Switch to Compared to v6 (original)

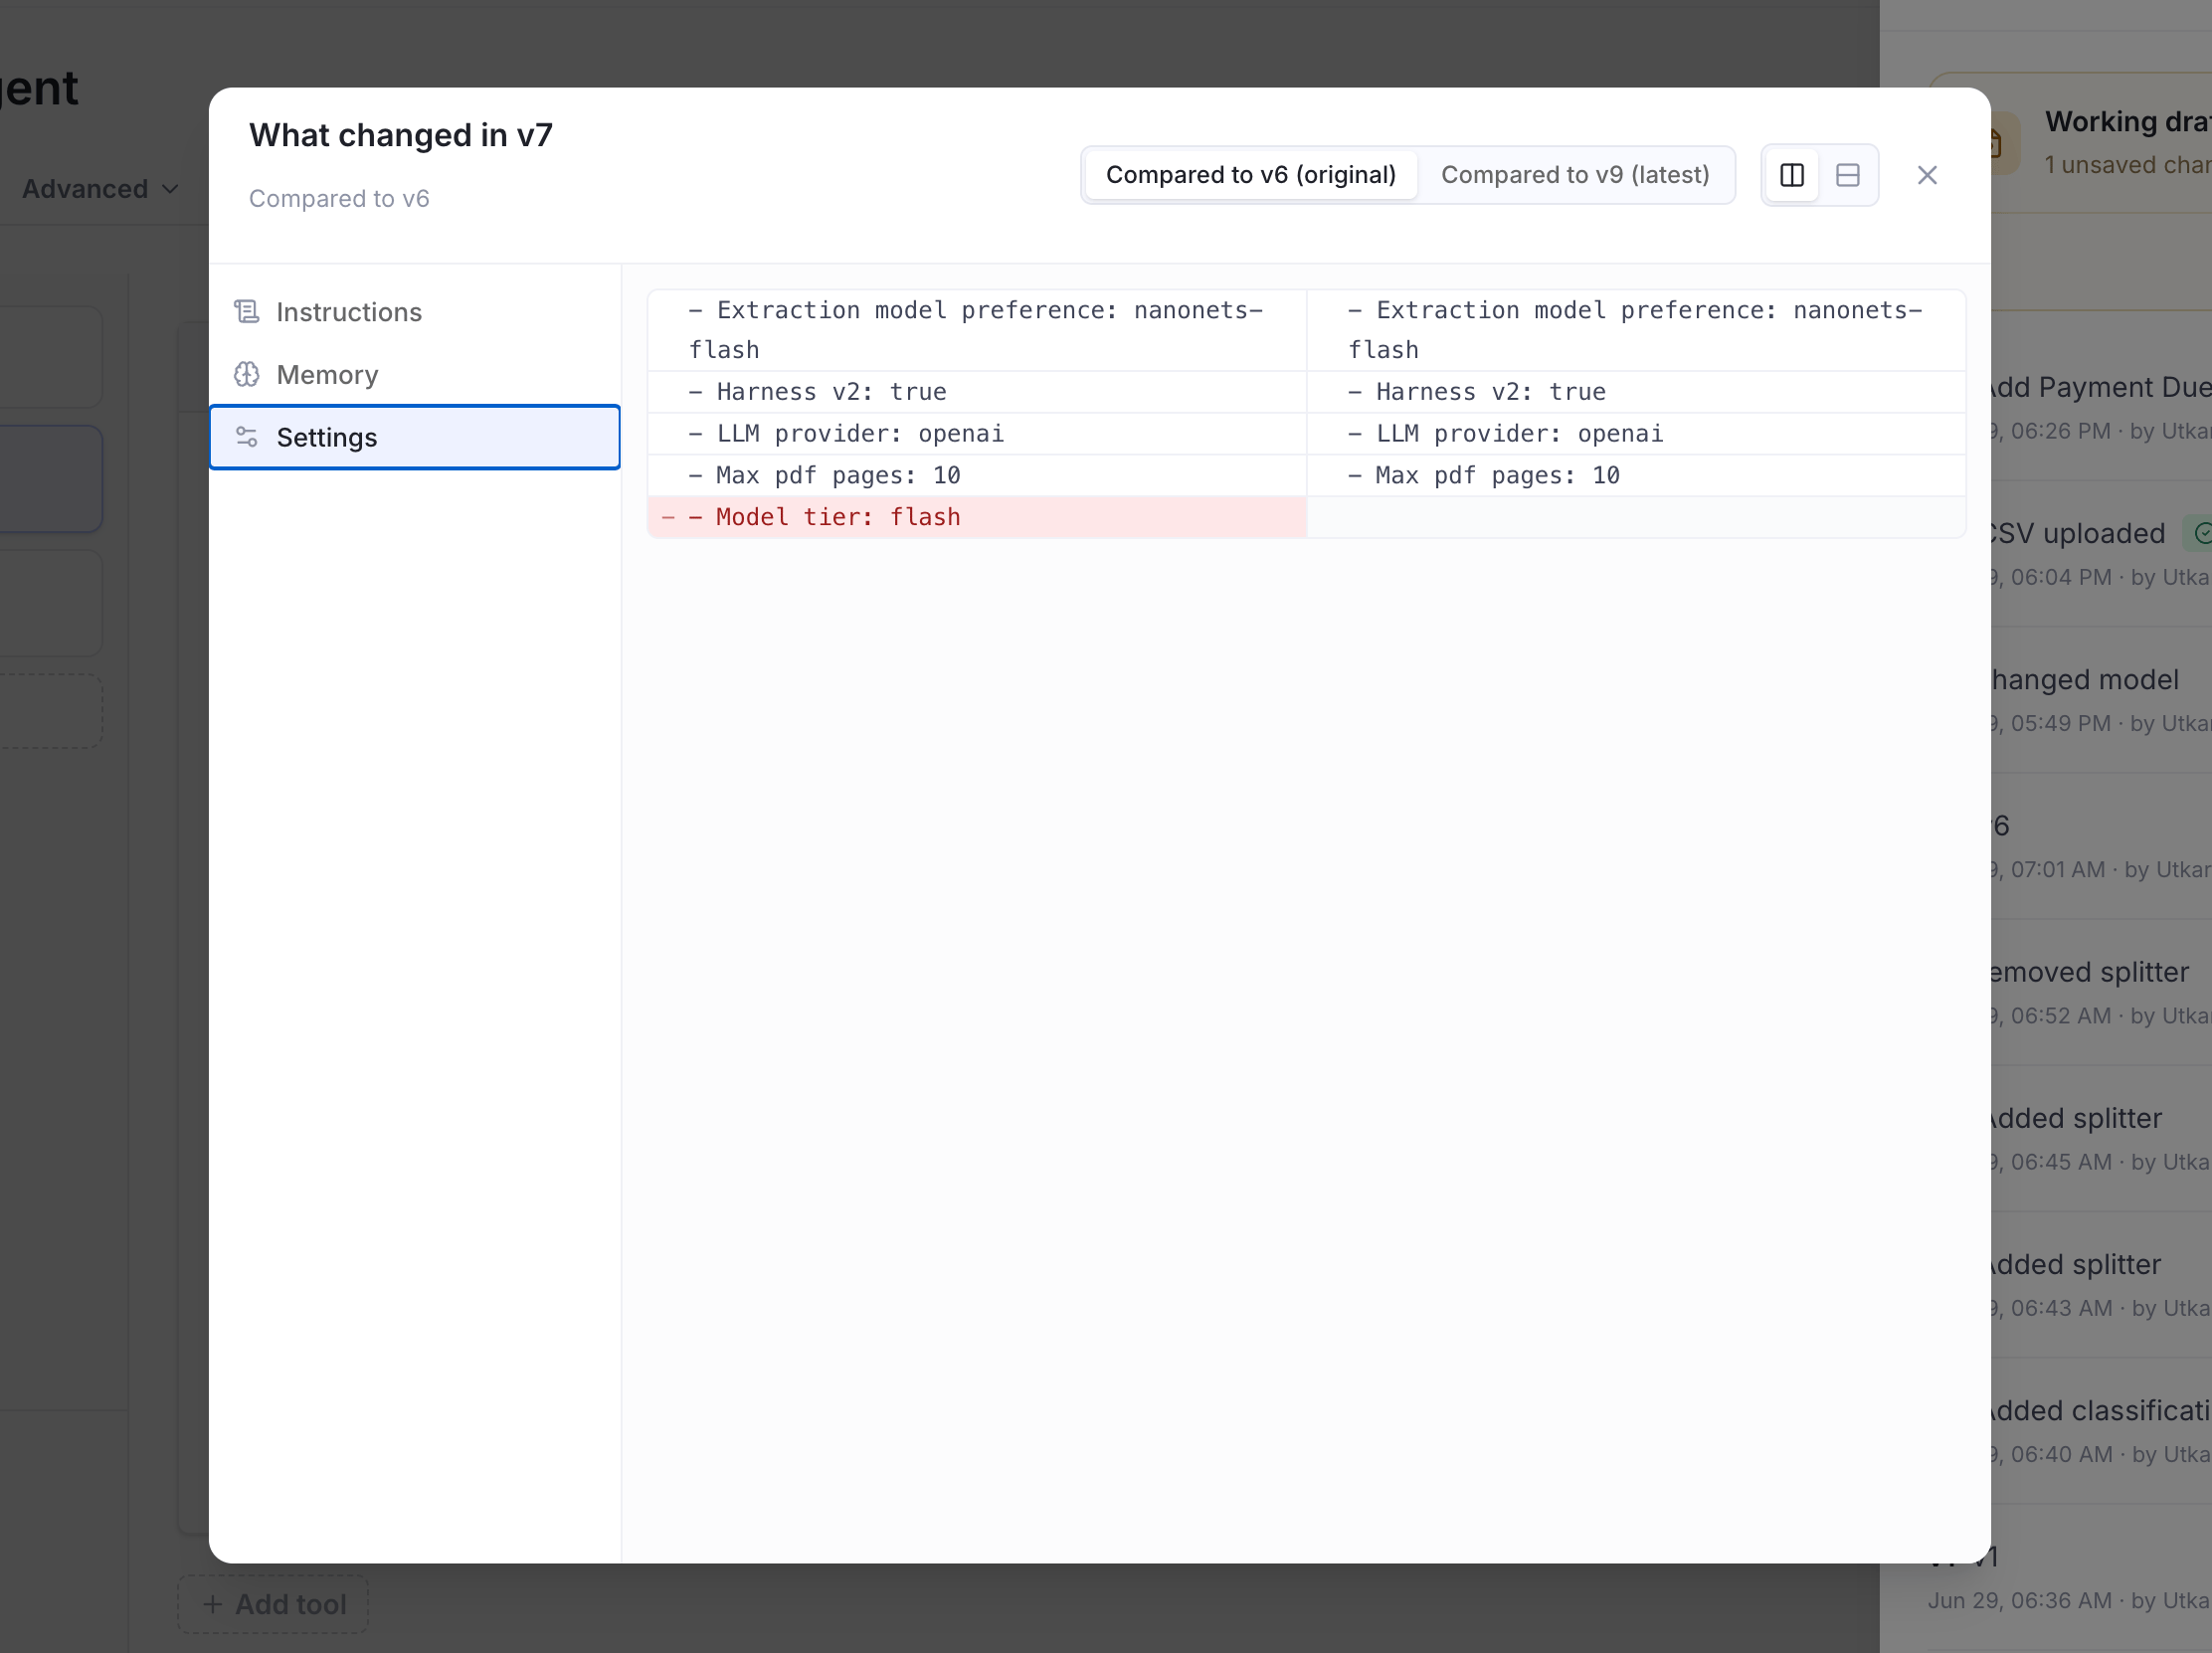pyautogui.click(x=1250, y=175)
